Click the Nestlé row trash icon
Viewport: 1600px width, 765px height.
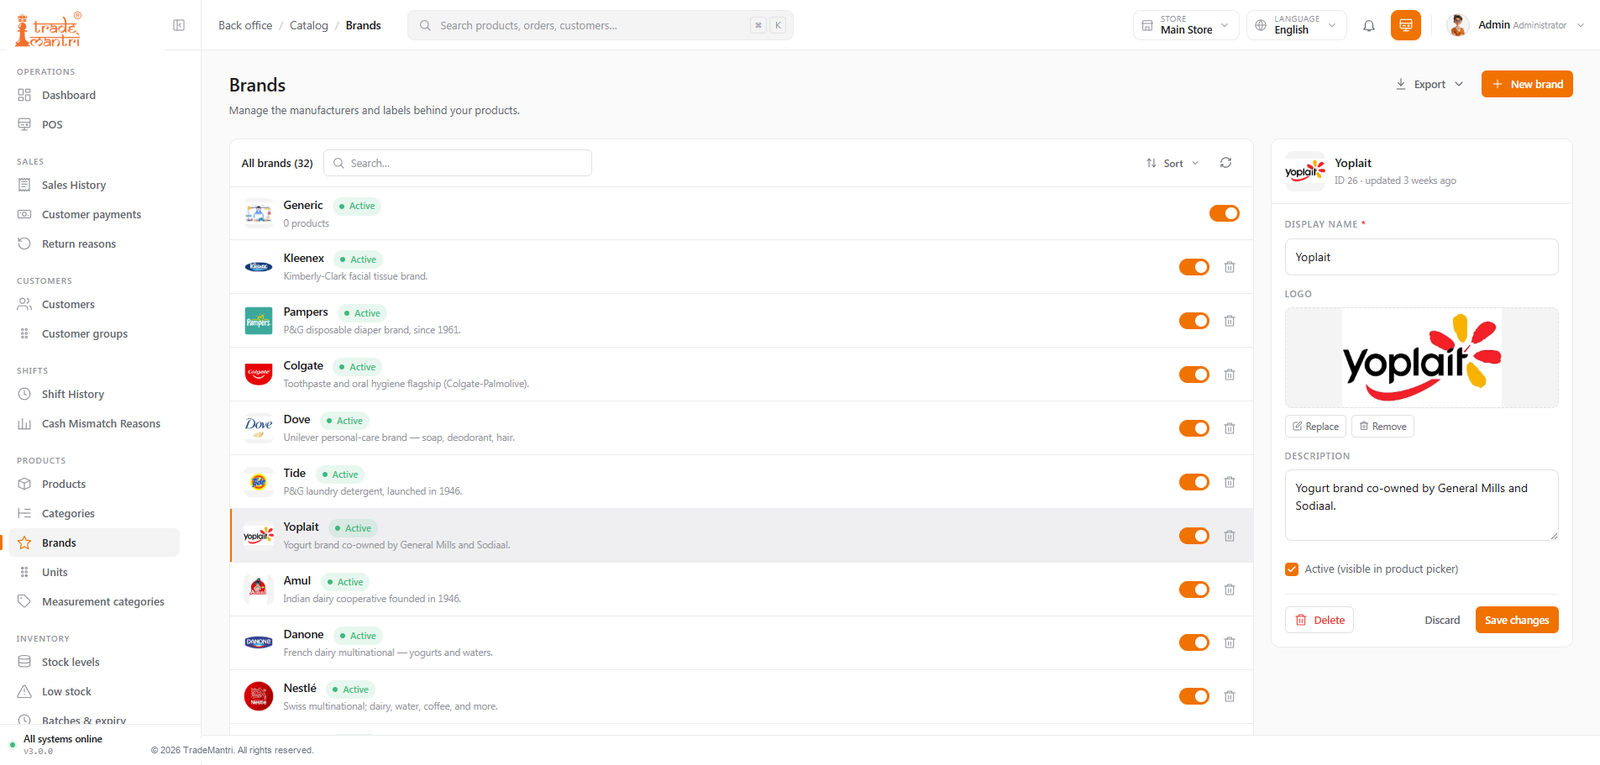click(x=1230, y=697)
